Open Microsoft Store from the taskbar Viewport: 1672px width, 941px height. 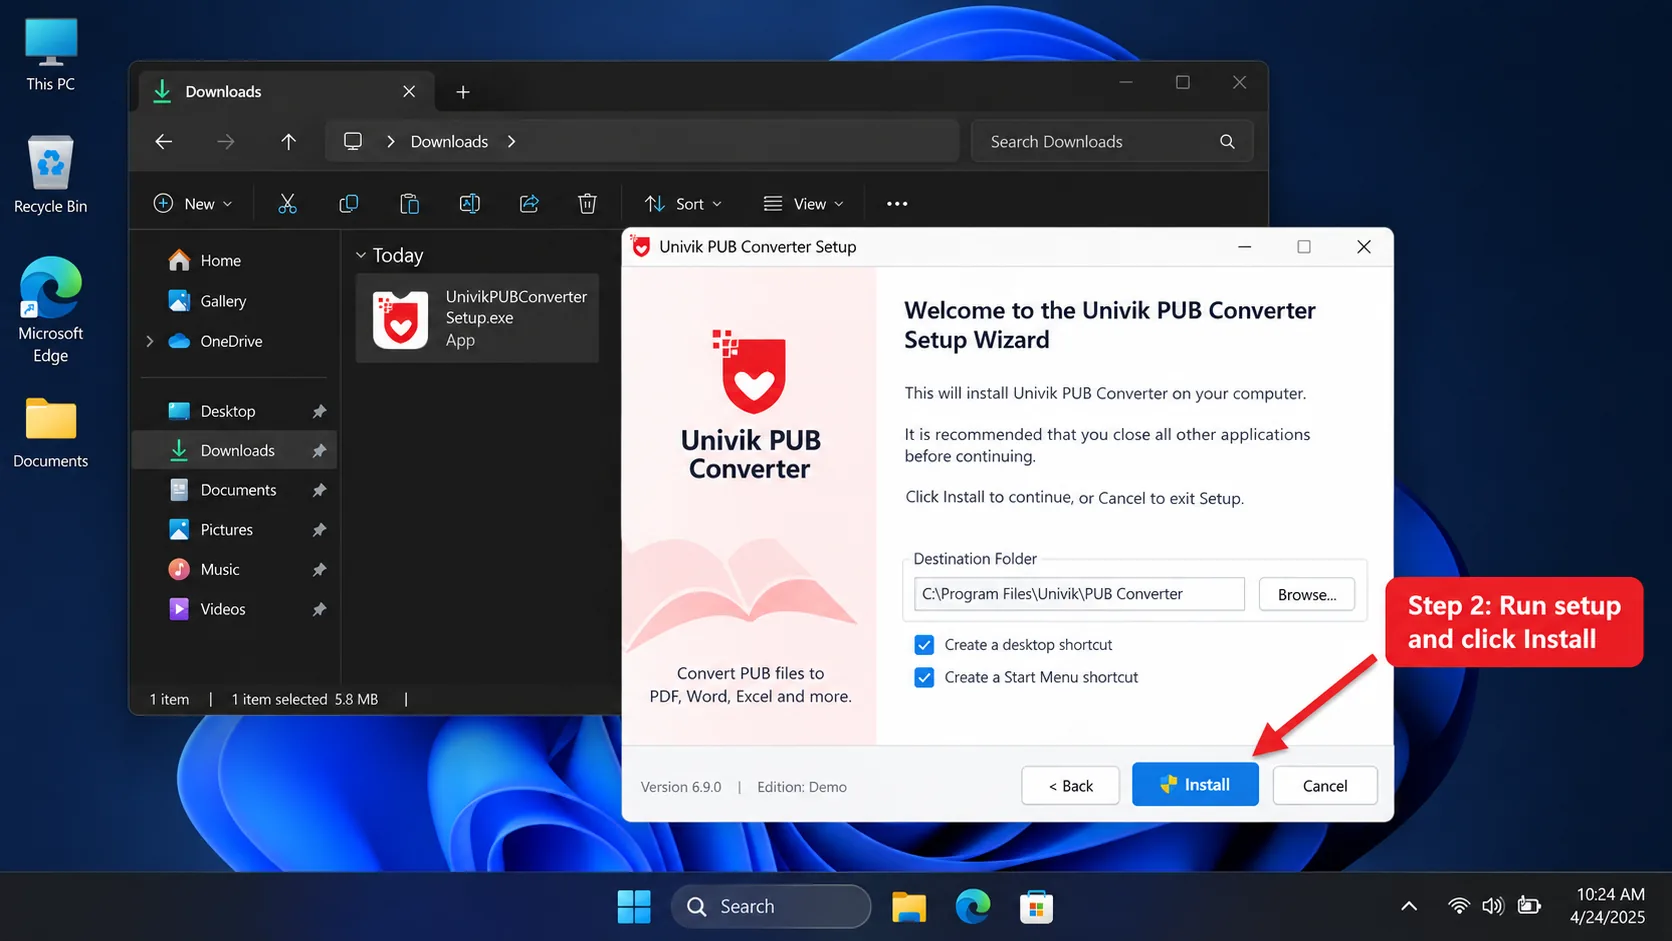point(1036,907)
